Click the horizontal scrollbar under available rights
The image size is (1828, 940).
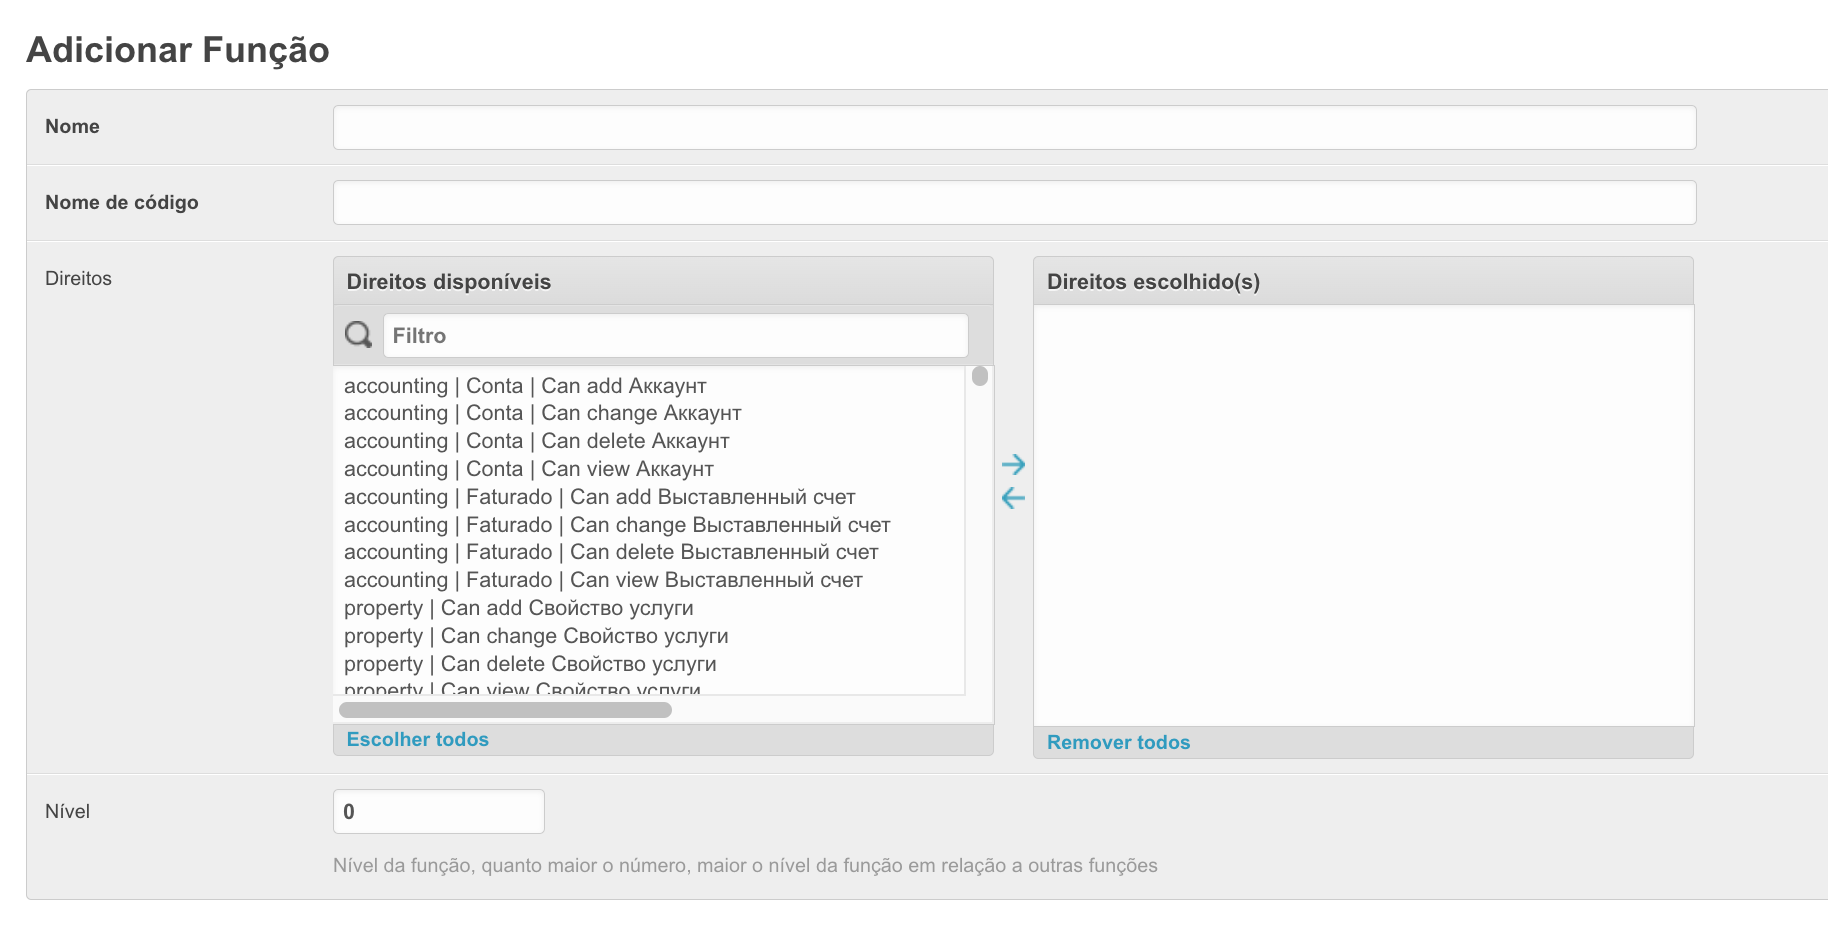[505, 710]
